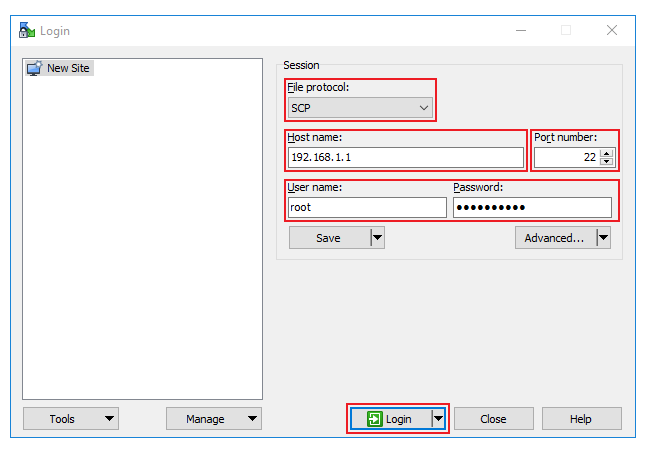Click the green Login button
This screenshot has width=651, height=453.
pos(390,419)
